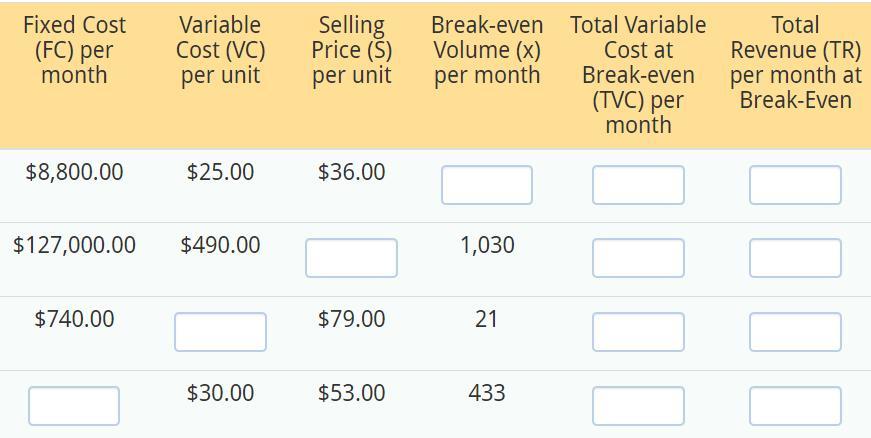
Task: Click Total Revenue input in 433 volume row
Action: [x=795, y=406]
